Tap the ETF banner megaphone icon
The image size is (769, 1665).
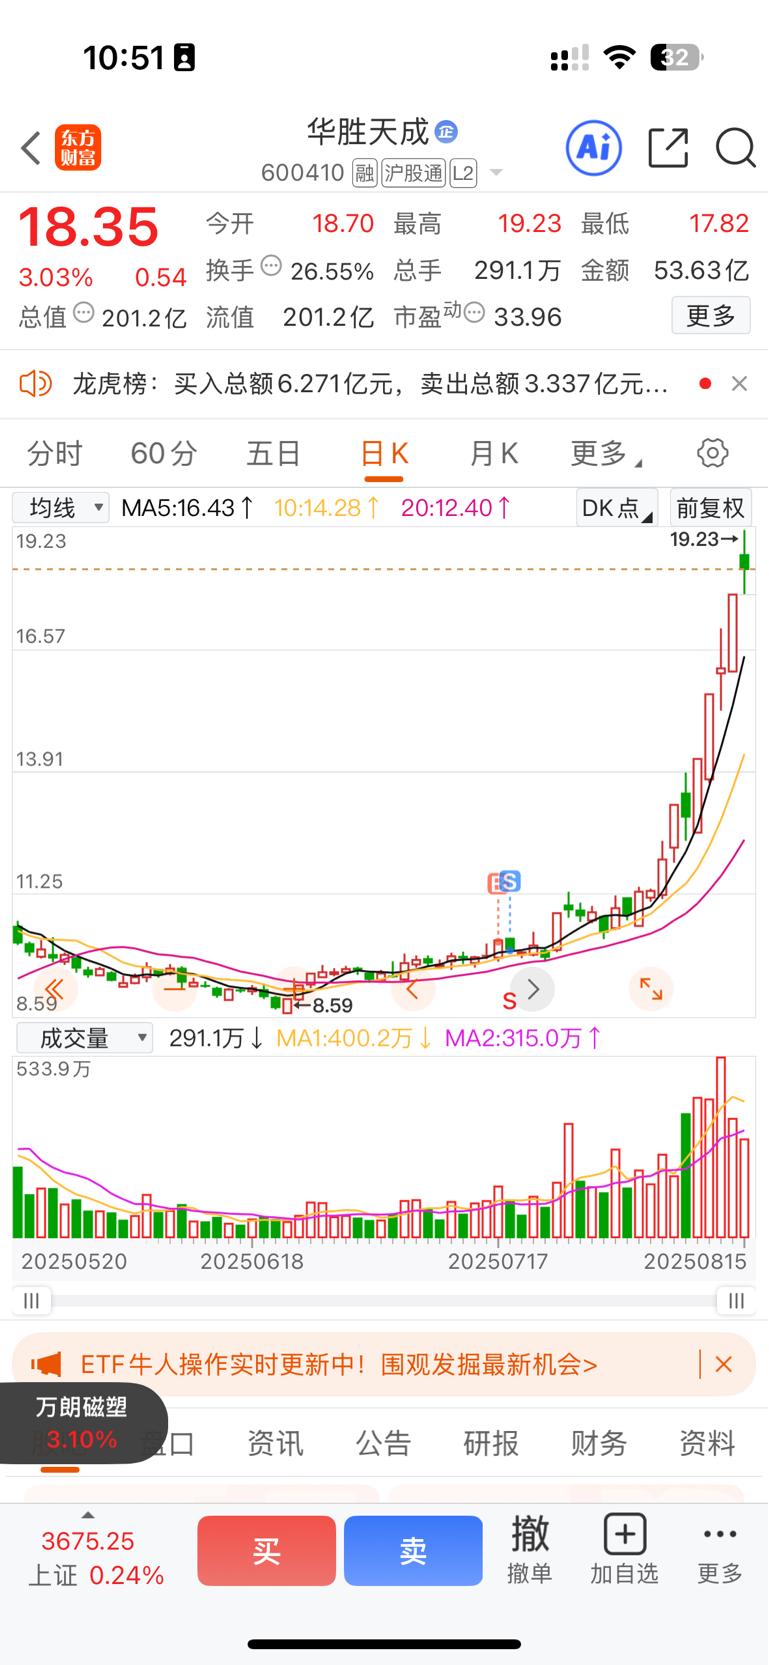tap(46, 1364)
